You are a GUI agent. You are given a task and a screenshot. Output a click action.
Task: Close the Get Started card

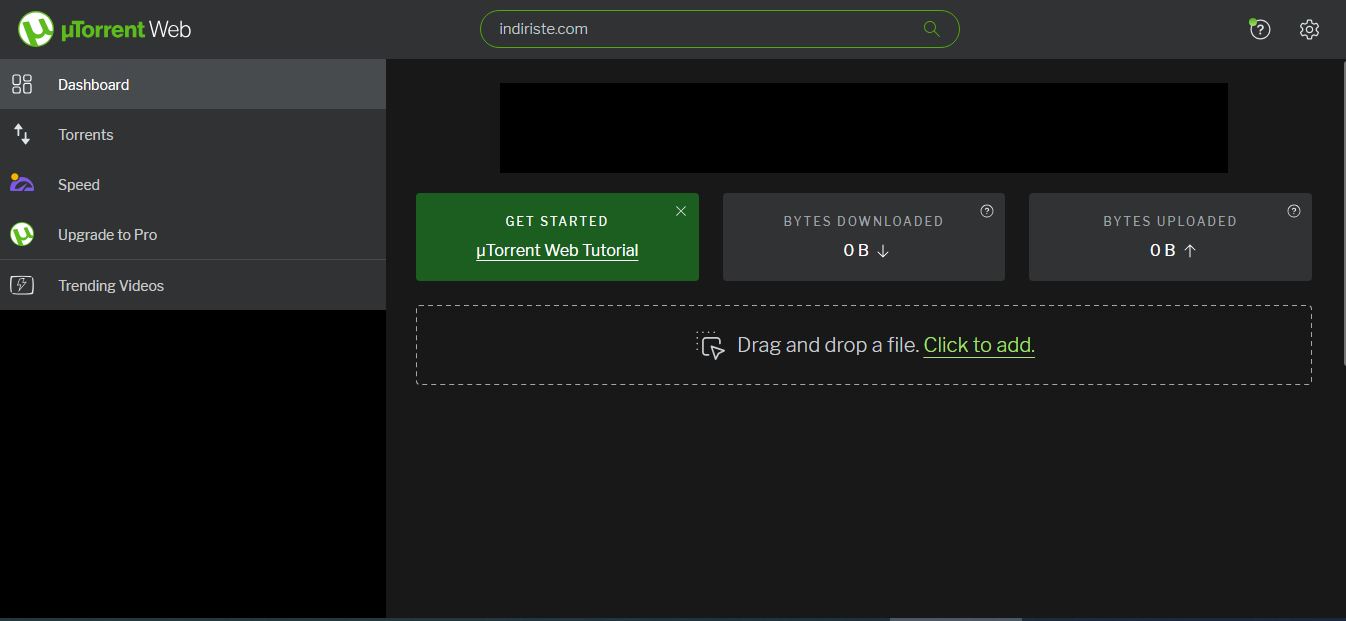[x=681, y=211]
